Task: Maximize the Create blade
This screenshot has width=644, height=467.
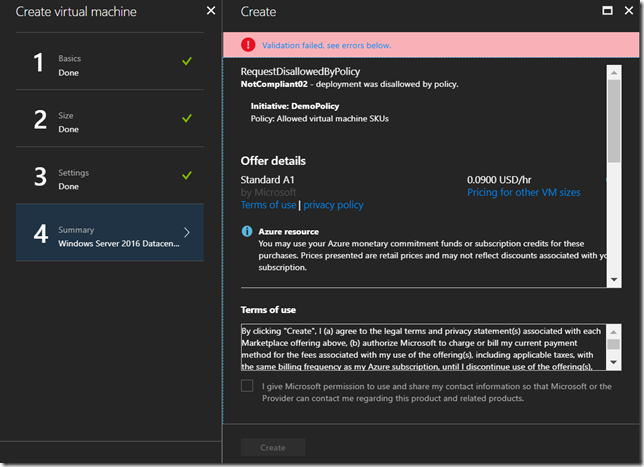Action: point(607,11)
